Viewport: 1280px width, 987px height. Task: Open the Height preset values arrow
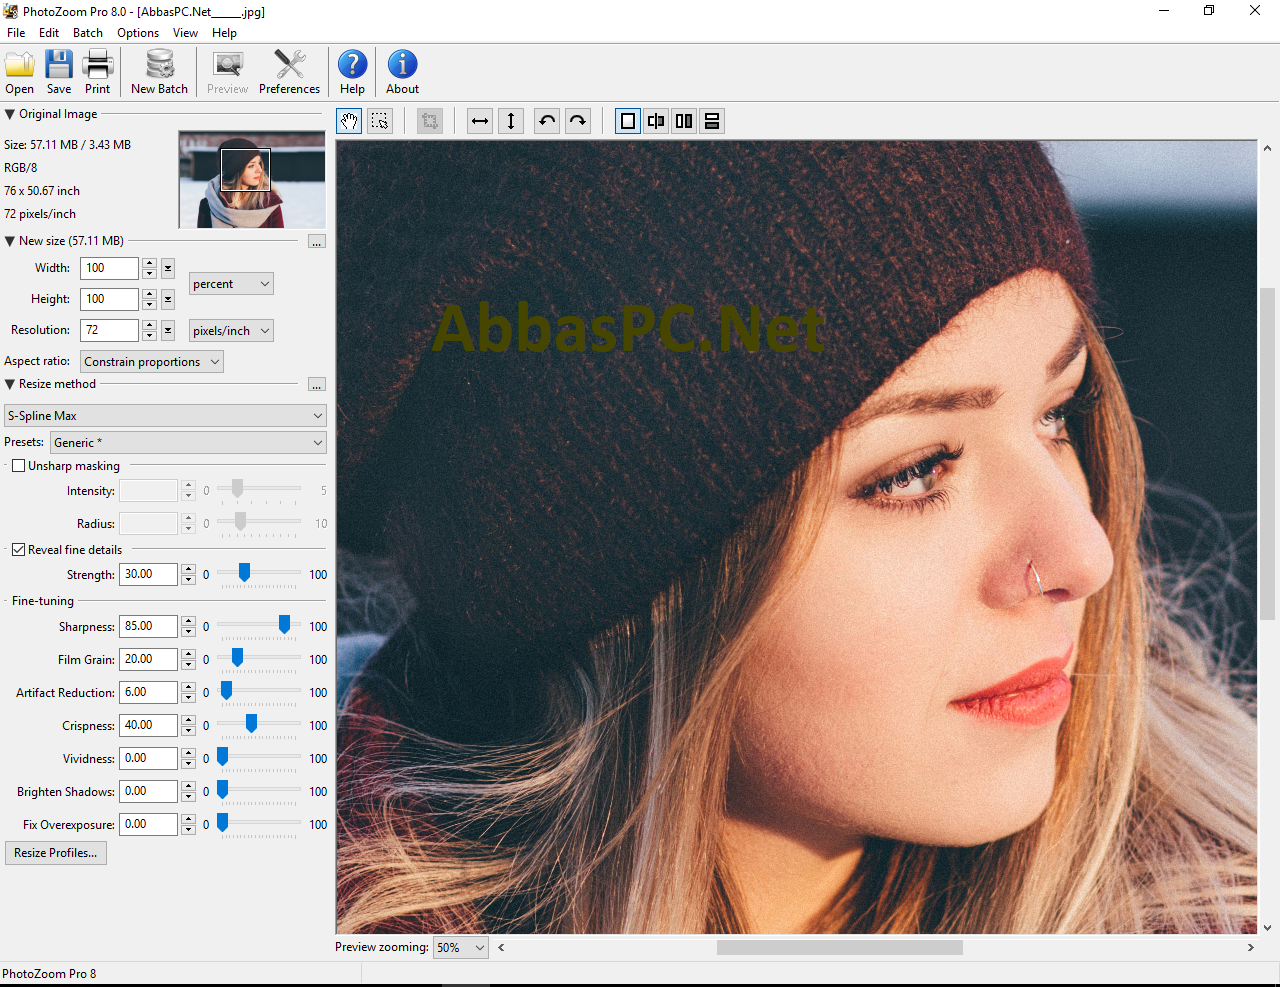[168, 299]
